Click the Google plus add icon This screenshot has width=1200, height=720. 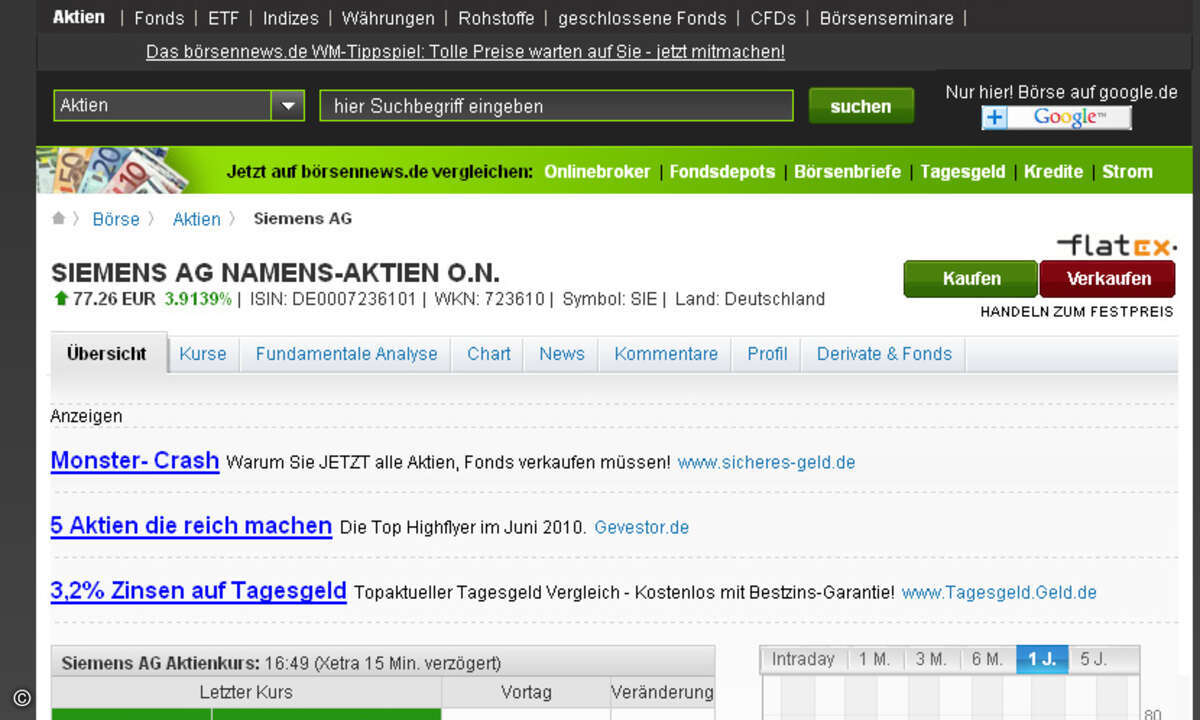tap(994, 118)
